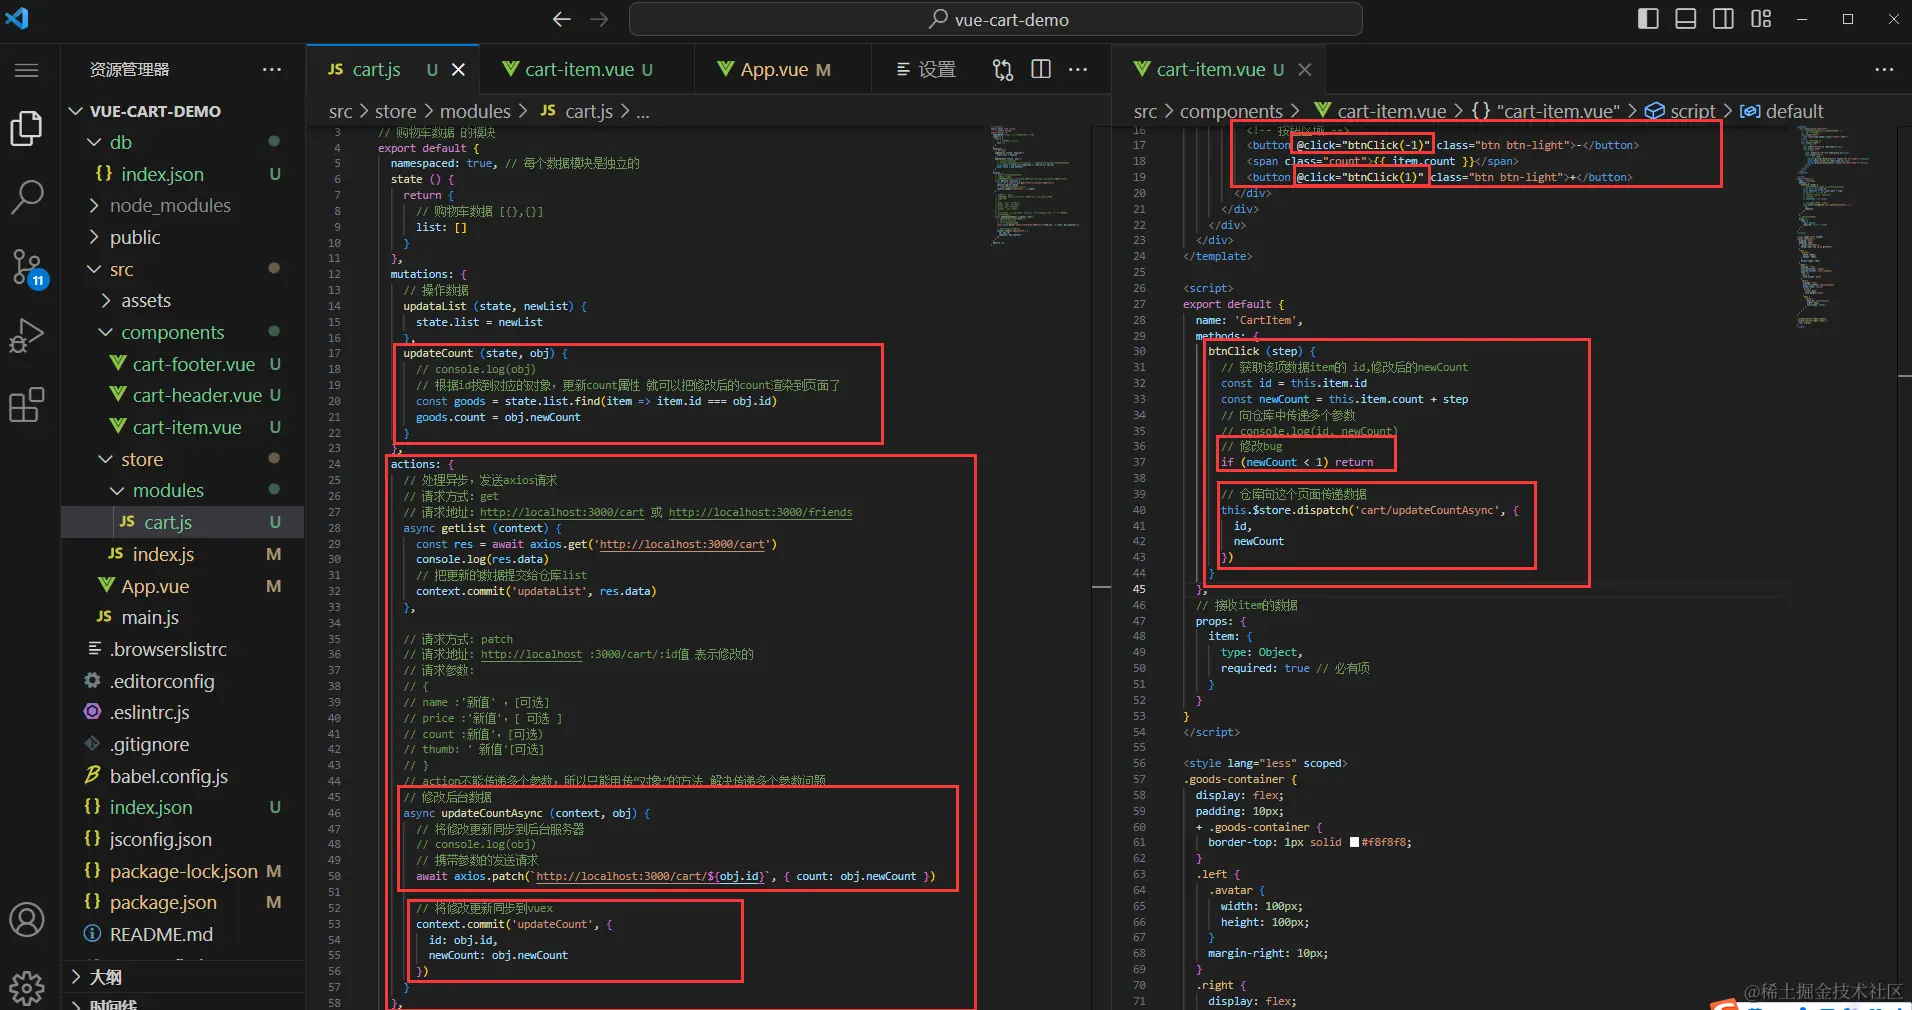
Task: Open the Explorer view in activity bar
Action: pyautogui.click(x=27, y=128)
